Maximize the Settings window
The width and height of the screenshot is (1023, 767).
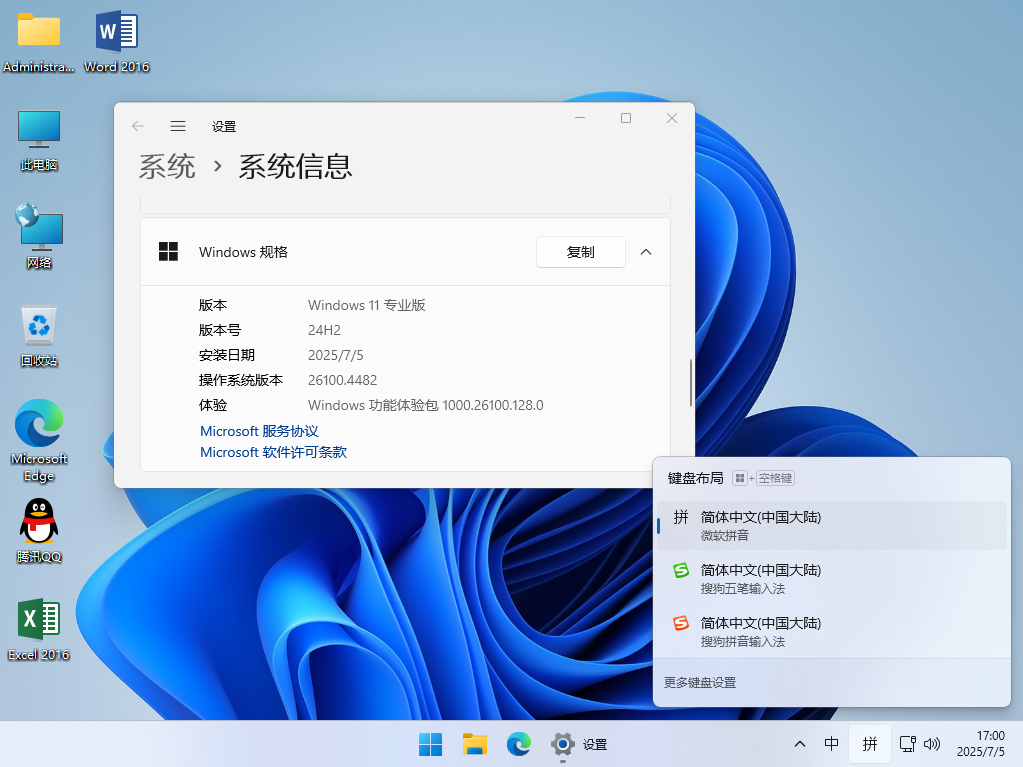tap(626, 118)
